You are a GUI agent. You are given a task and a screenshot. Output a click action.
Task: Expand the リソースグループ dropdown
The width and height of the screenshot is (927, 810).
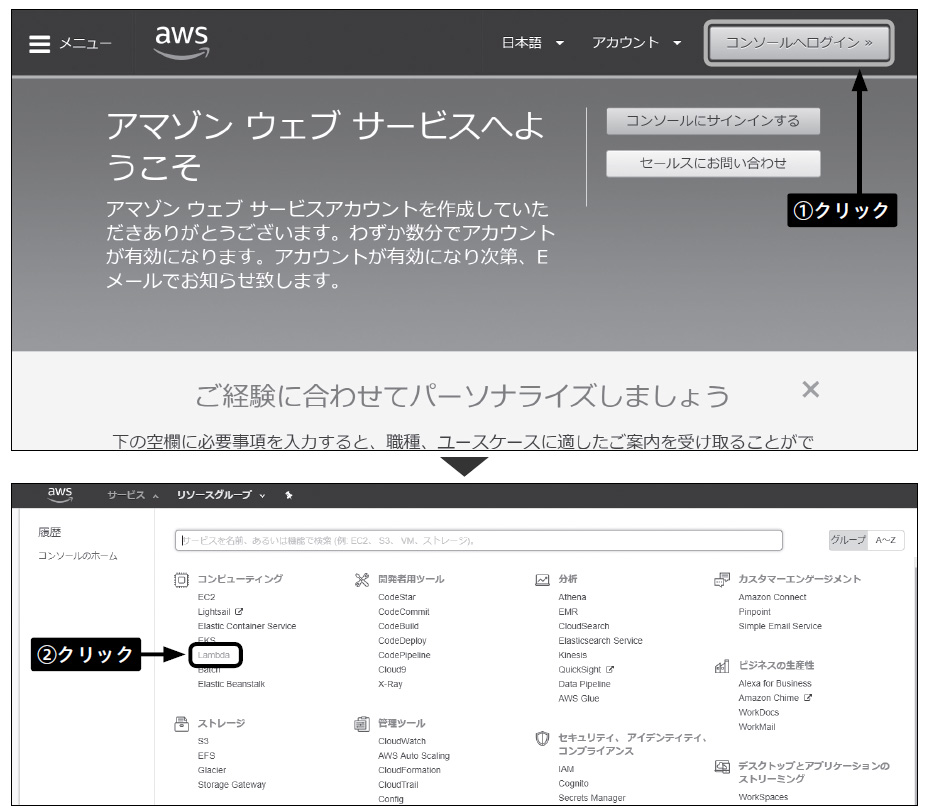tap(221, 495)
